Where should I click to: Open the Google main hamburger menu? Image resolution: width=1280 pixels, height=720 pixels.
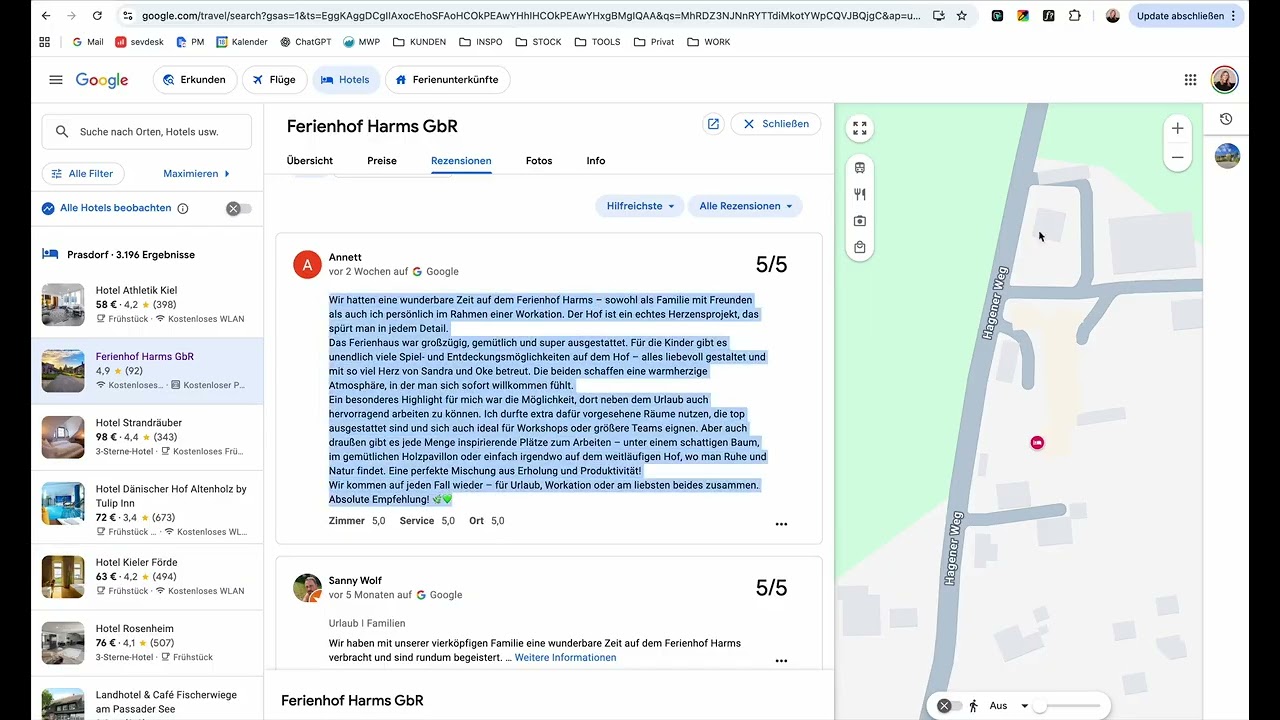pos(56,80)
